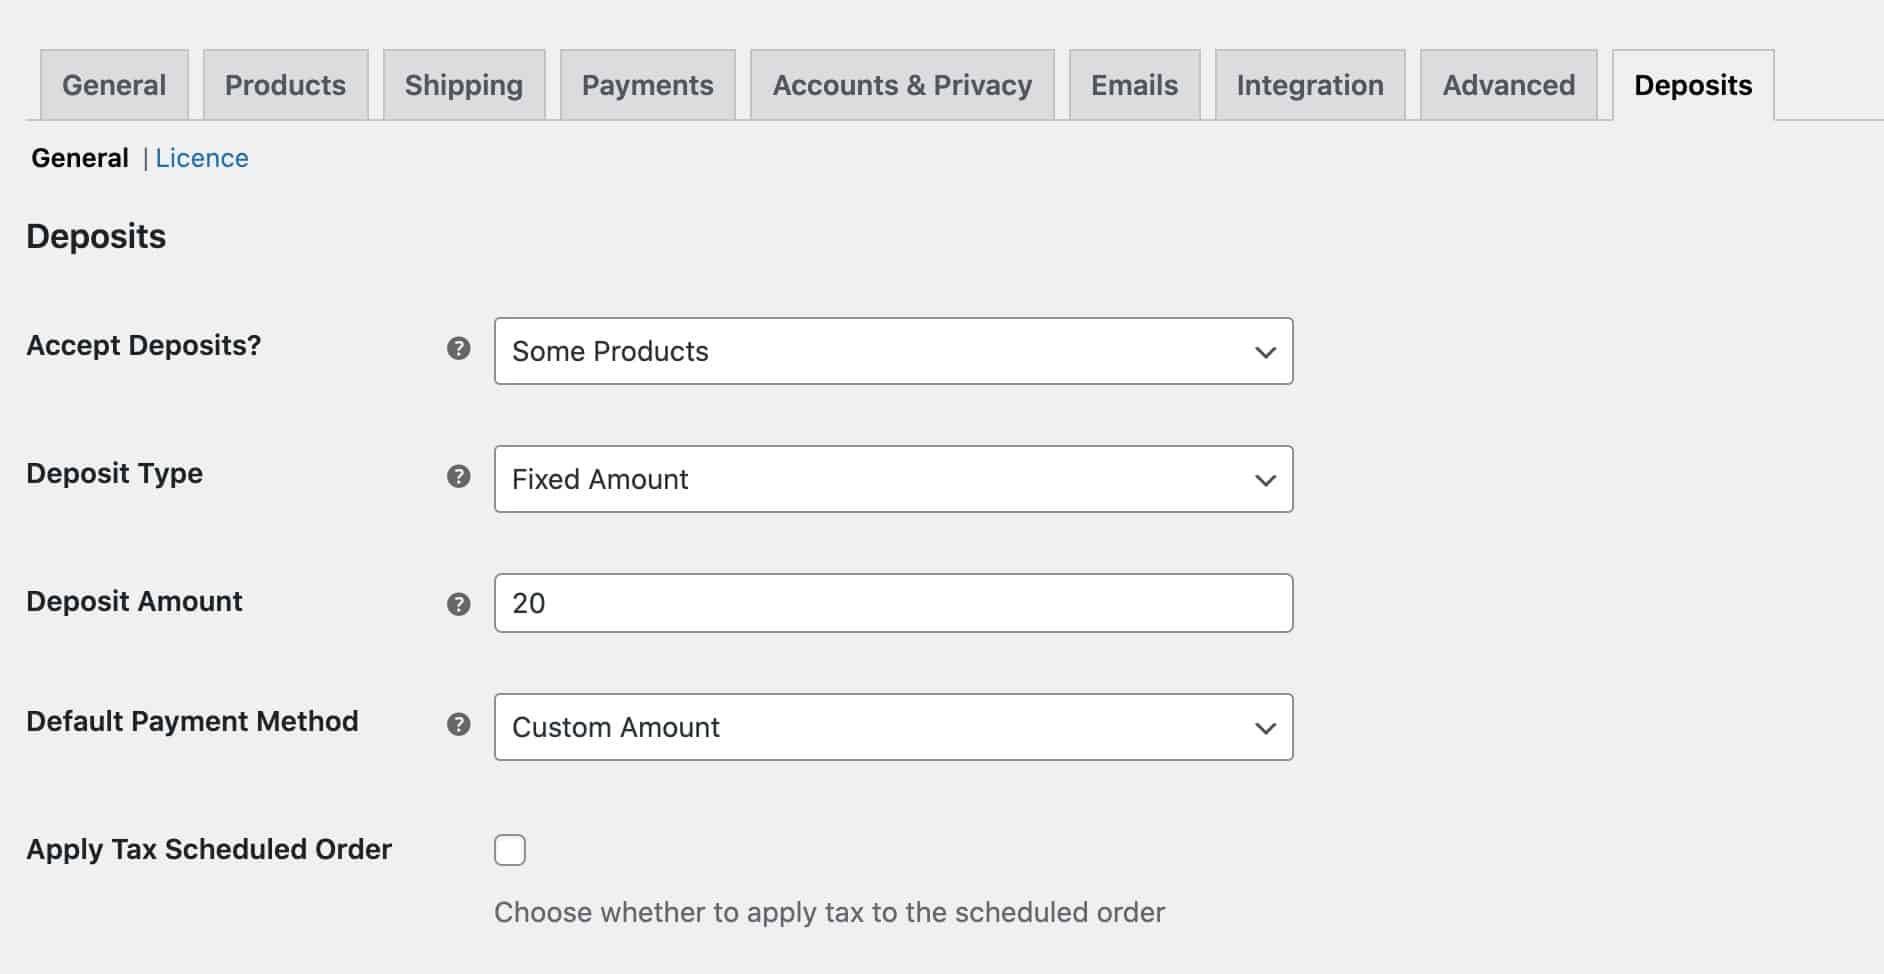Viewport: 1884px width, 974px height.
Task: Switch to the Products tab
Action: [x=285, y=85]
